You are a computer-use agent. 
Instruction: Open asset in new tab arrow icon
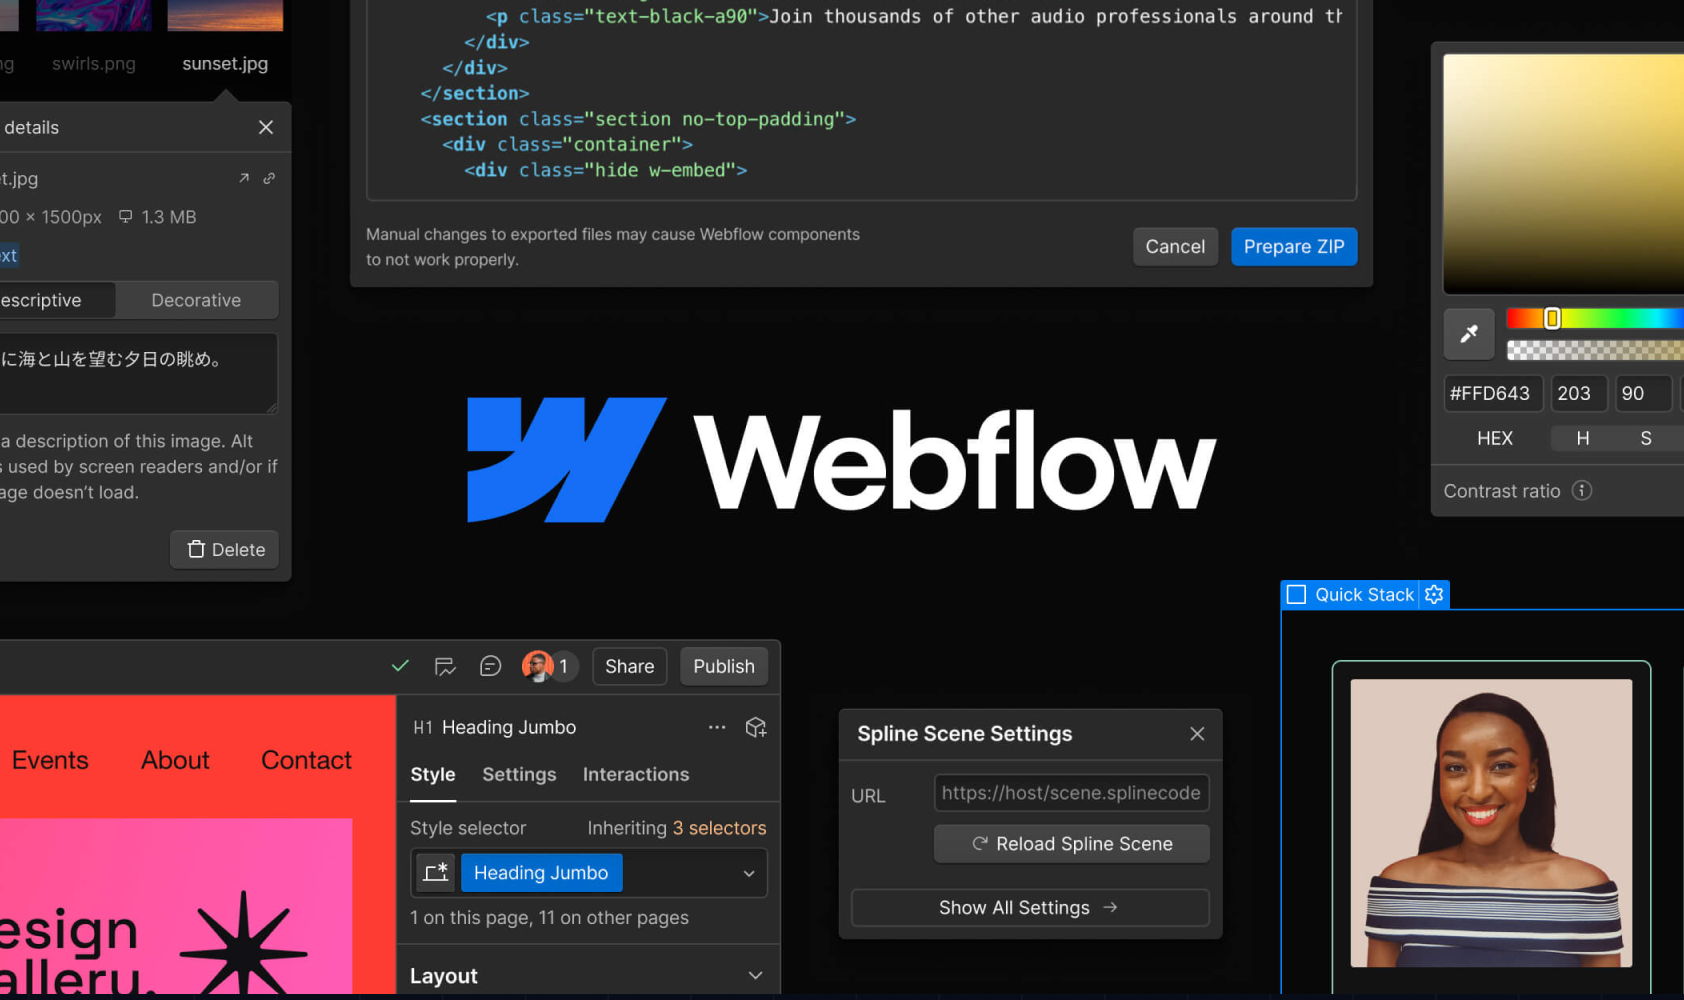click(244, 178)
